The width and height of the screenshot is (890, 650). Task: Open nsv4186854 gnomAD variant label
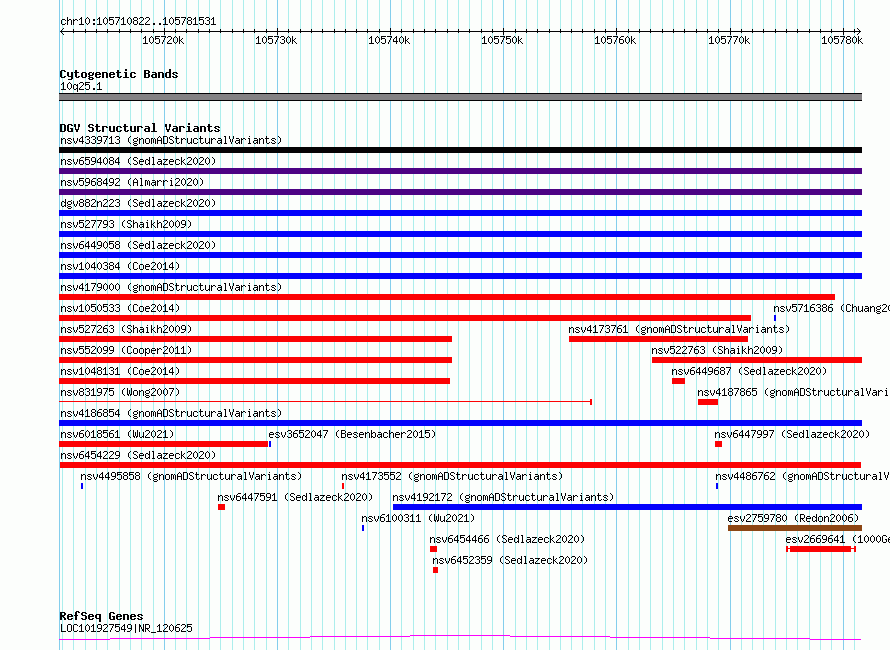(171, 413)
